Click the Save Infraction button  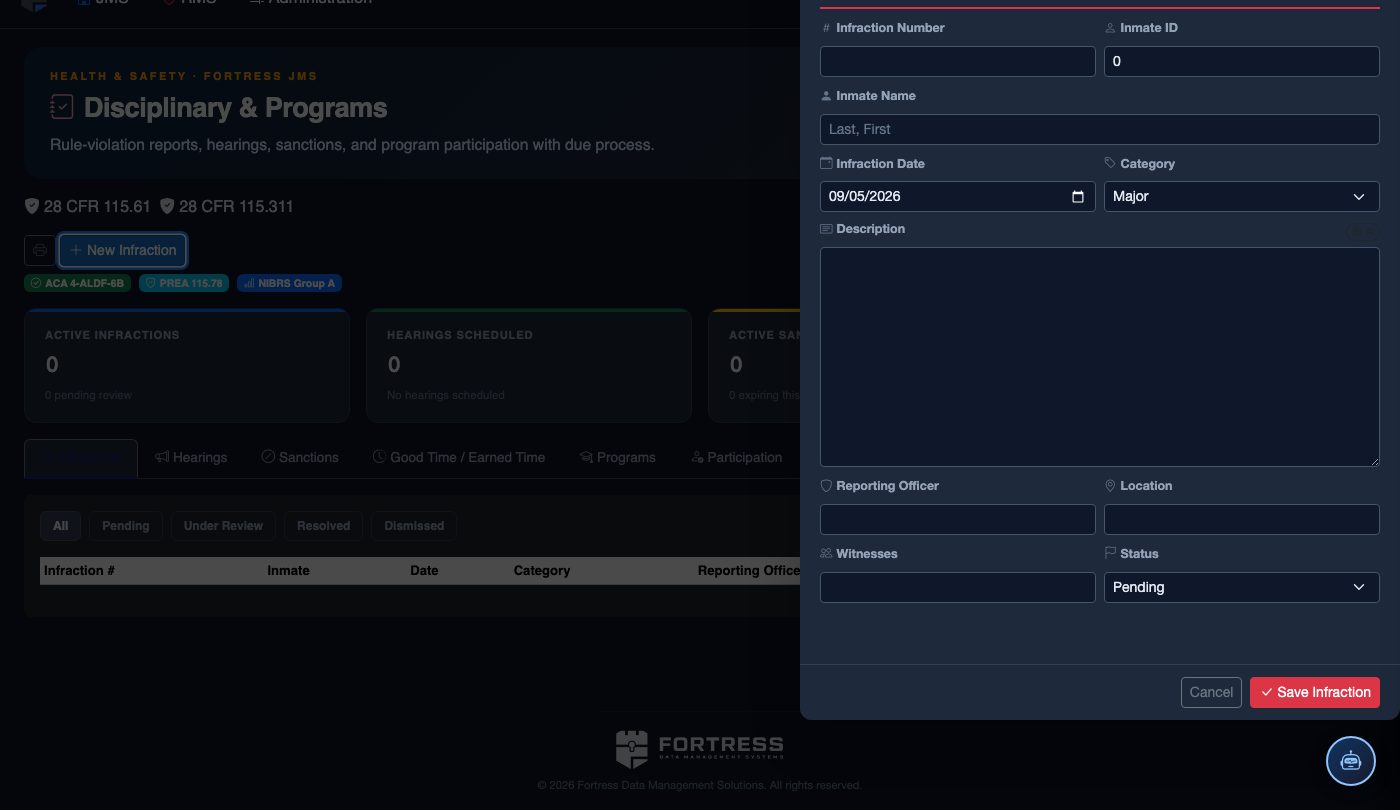[x=1315, y=692]
